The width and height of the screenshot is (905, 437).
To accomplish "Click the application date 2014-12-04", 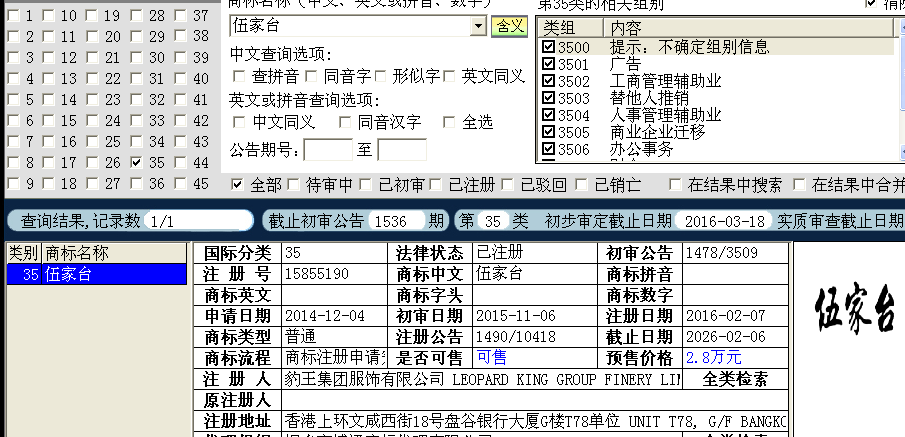I will (x=325, y=316).
